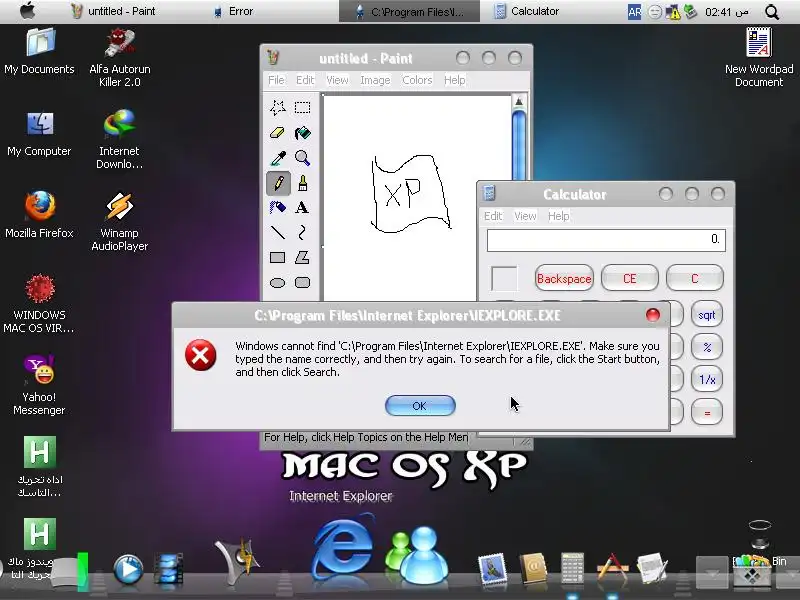The width and height of the screenshot is (800, 600).
Task: Click the 1/x button in Calculator
Action: point(707,380)
